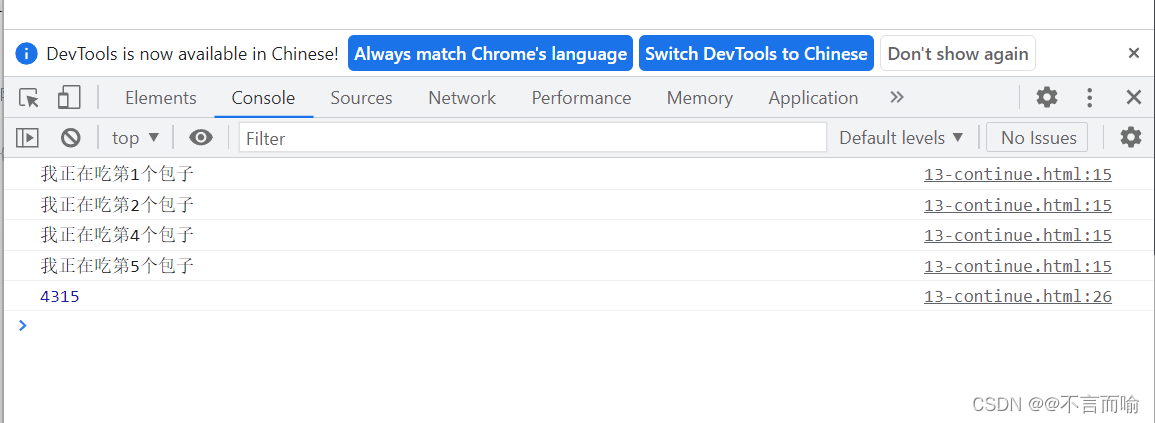
Task: Clear the console with the ban icon
Action: (x=70, y=138)
